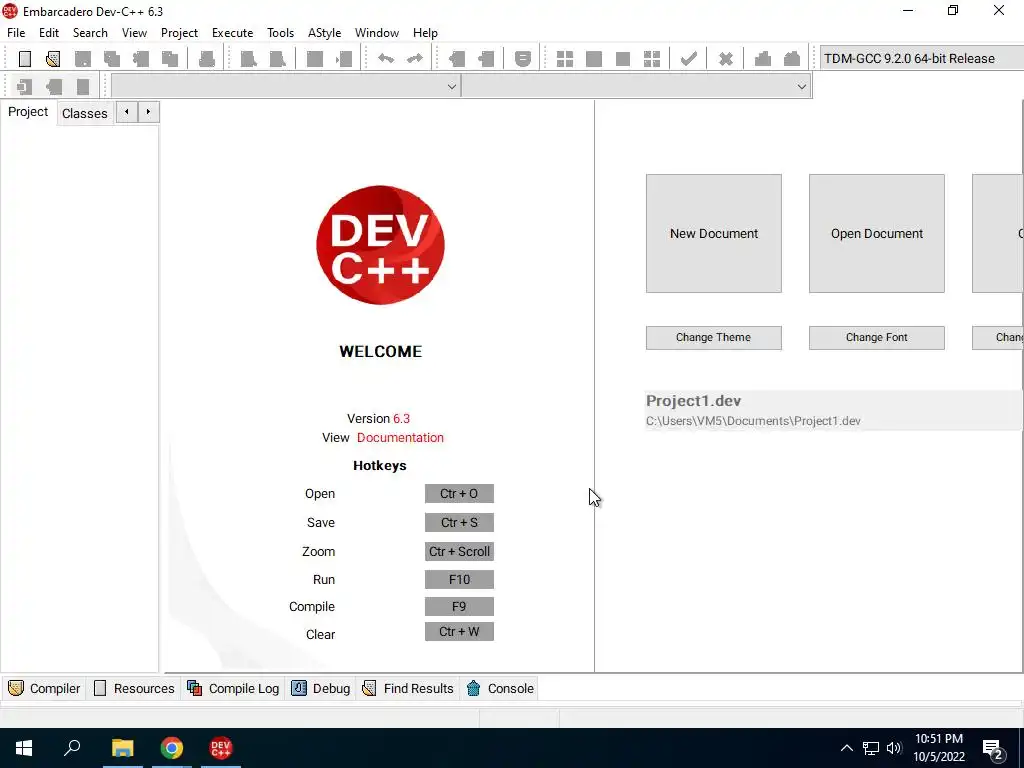This screenshot has height=768, width=1024.
Task: Switch to the Project sidebar tab
Action: click(28, 112)
